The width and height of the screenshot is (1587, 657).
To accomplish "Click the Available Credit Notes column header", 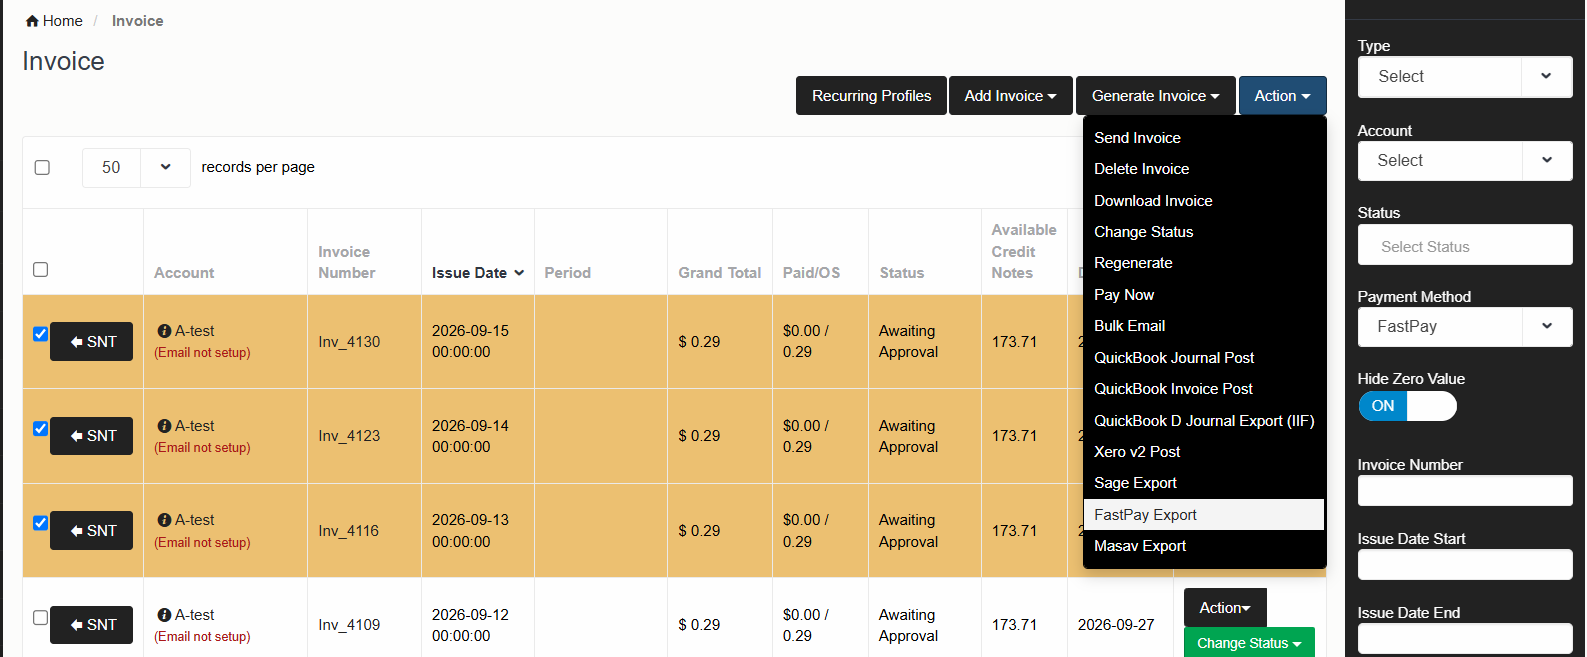I will tap(1024, 252).
